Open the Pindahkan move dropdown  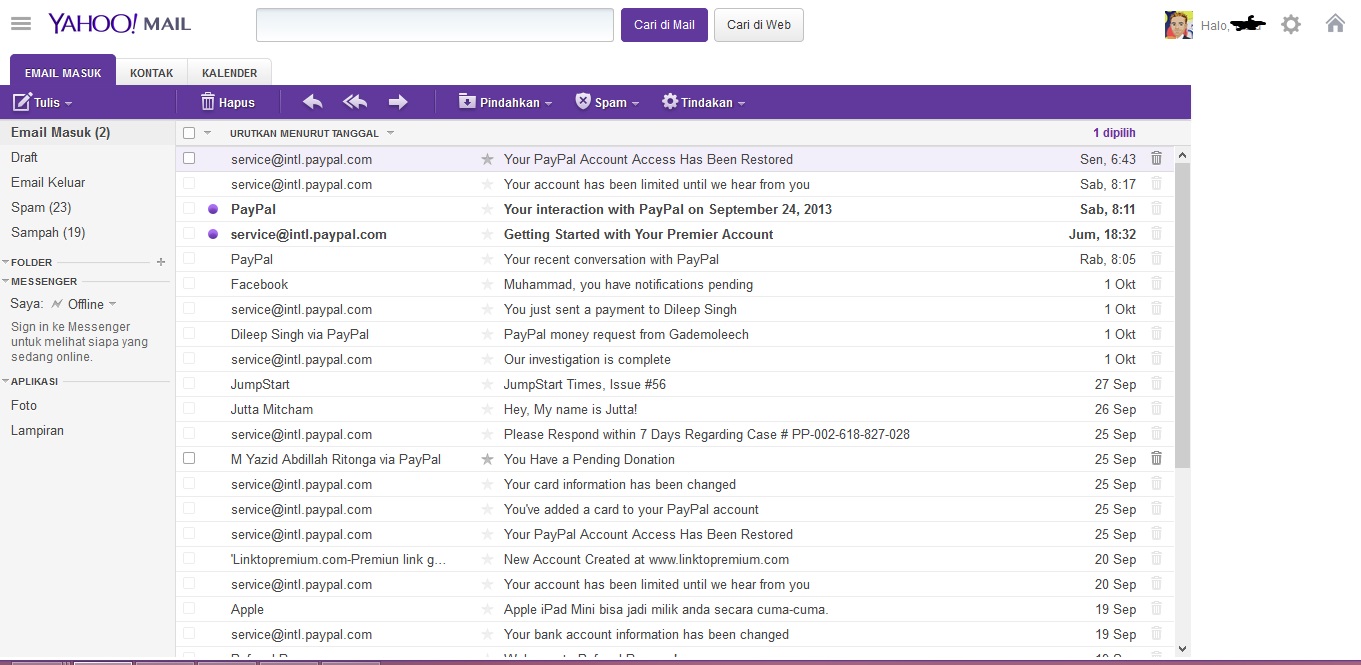tap(505, 102)
